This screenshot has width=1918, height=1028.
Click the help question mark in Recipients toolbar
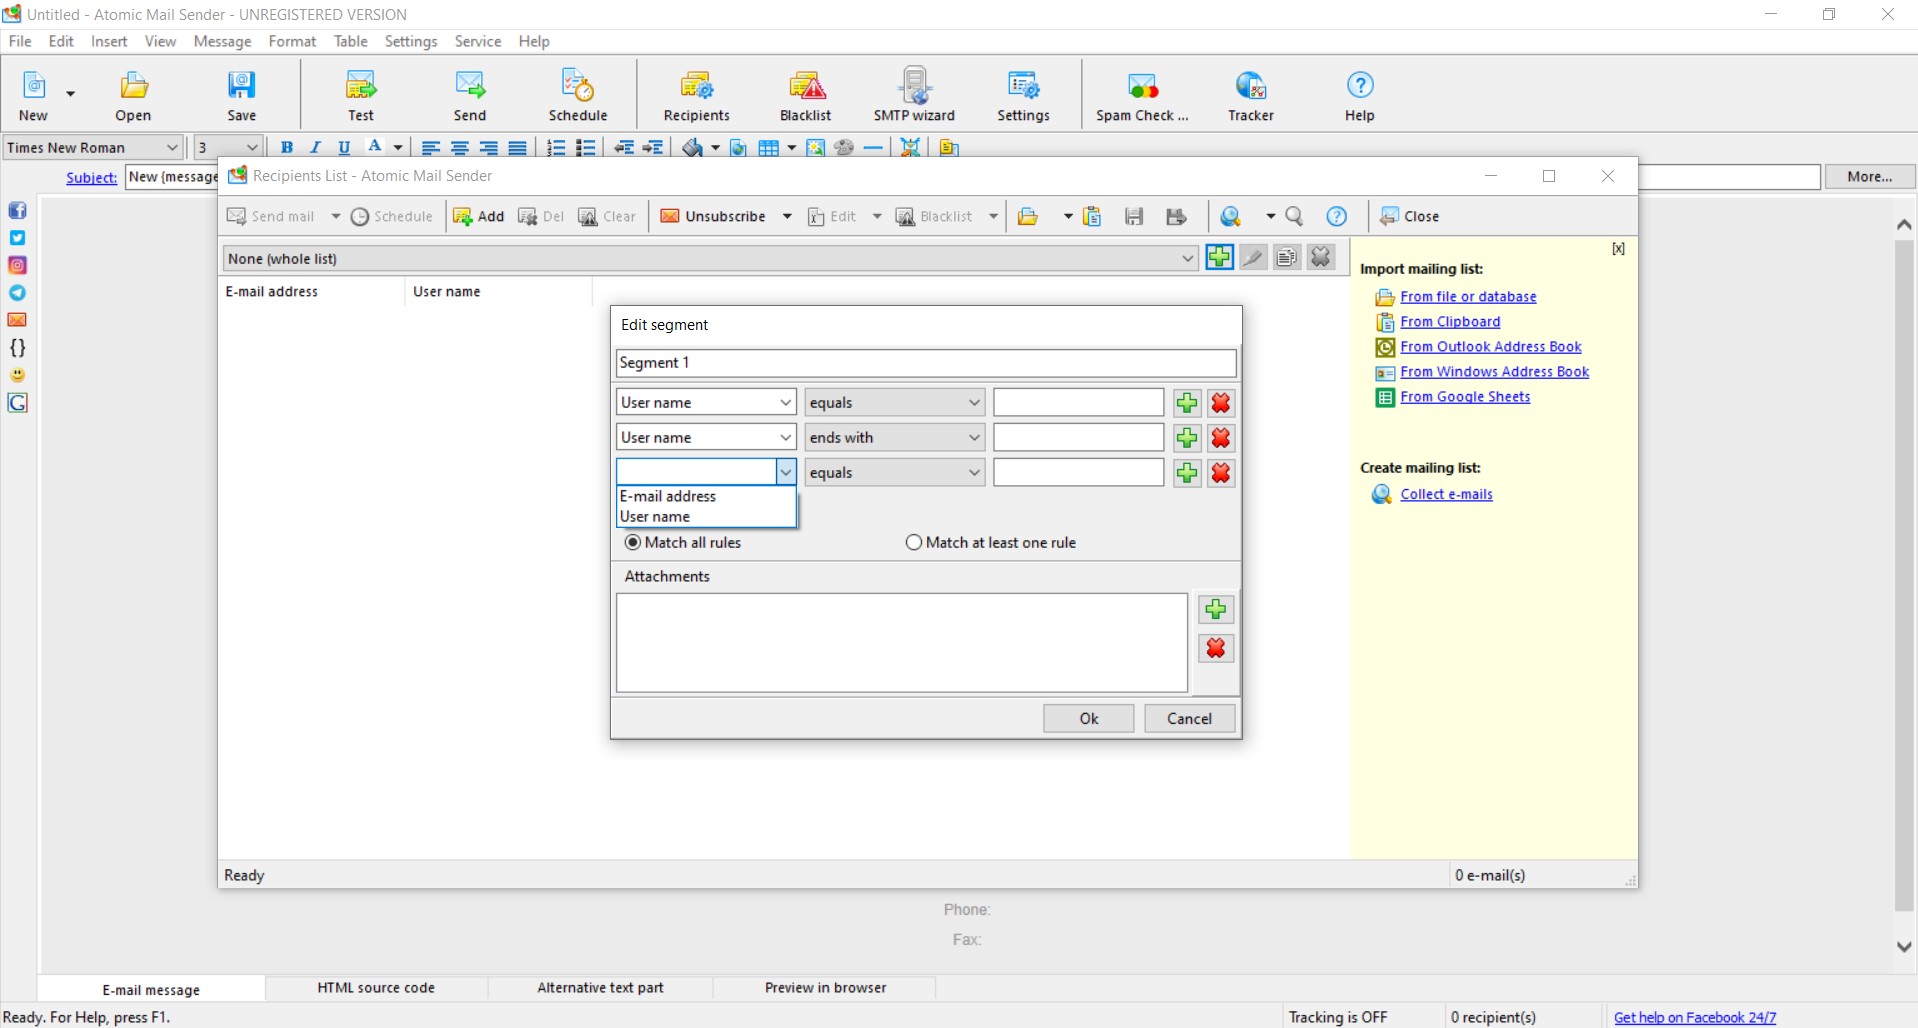click(1337, 216)
